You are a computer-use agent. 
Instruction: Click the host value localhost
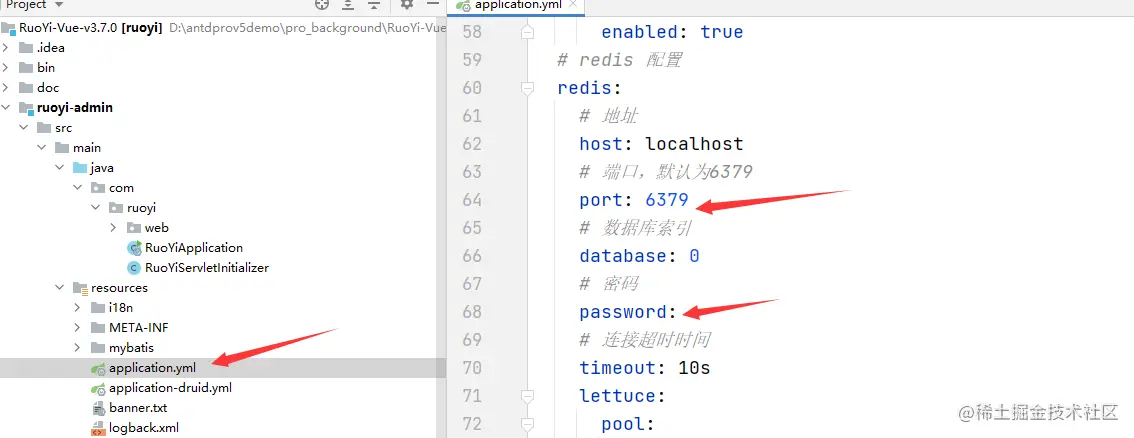(694, 144)
